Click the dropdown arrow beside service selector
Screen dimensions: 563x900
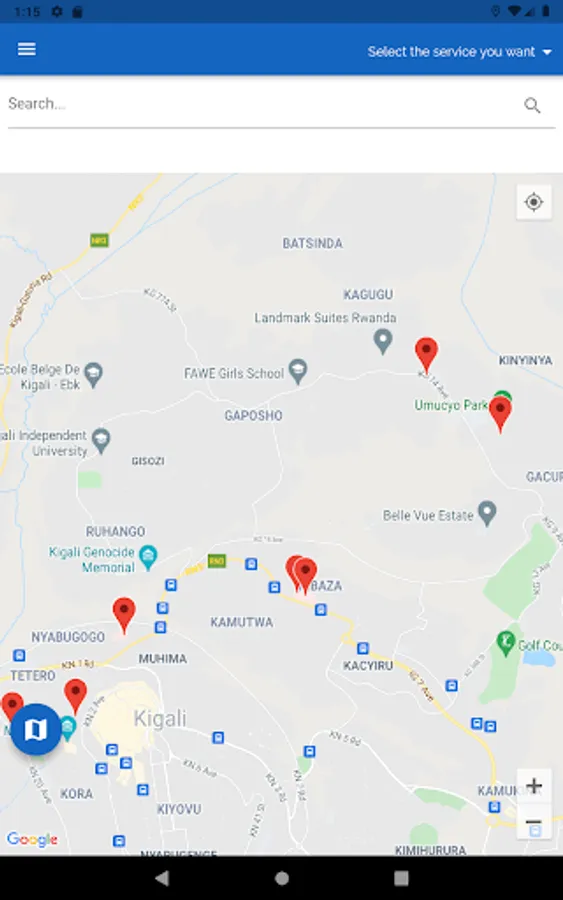coord(547,52)
